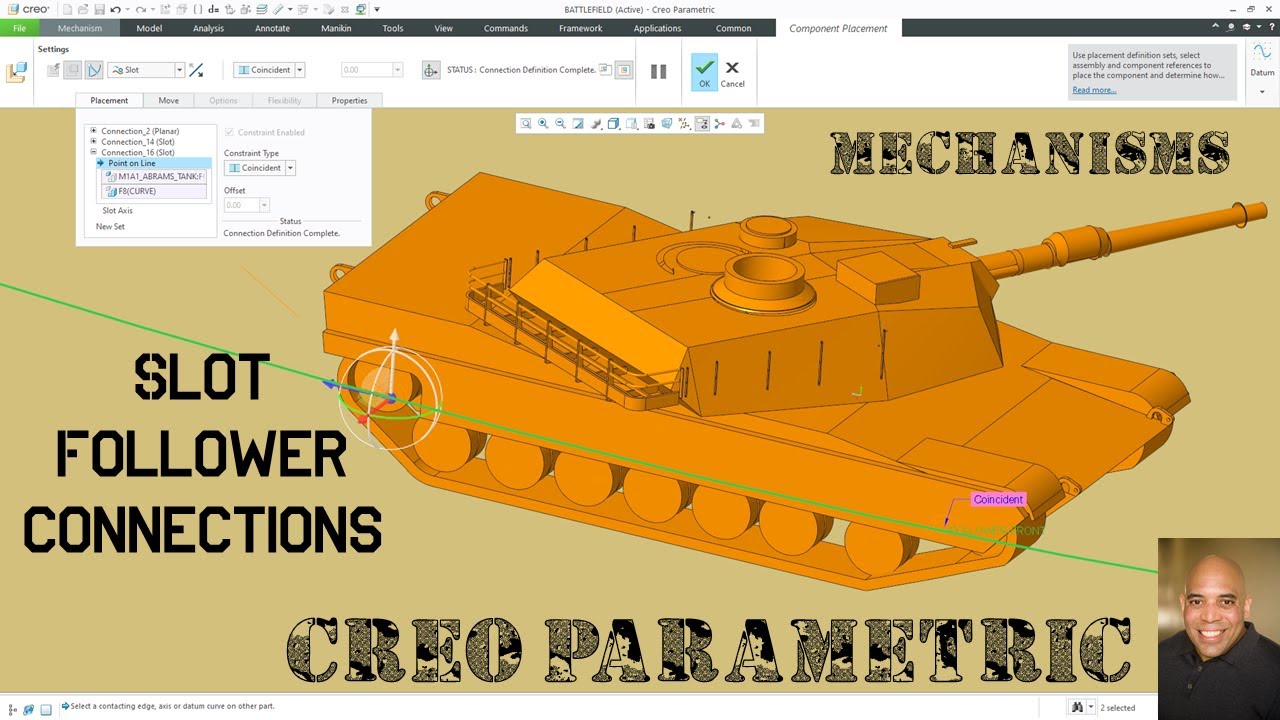Click the Flip connection orientation icon
Screen dimensions: 1280x720
coord(196,70)
